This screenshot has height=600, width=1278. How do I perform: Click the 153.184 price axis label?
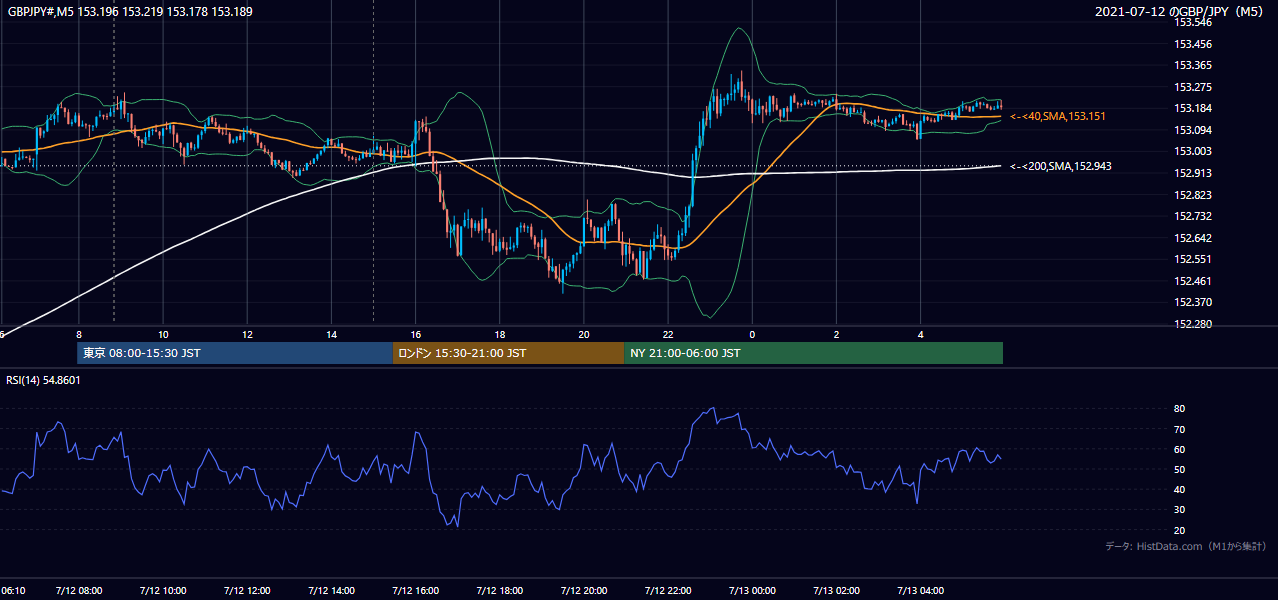[x=1193, y=108]
